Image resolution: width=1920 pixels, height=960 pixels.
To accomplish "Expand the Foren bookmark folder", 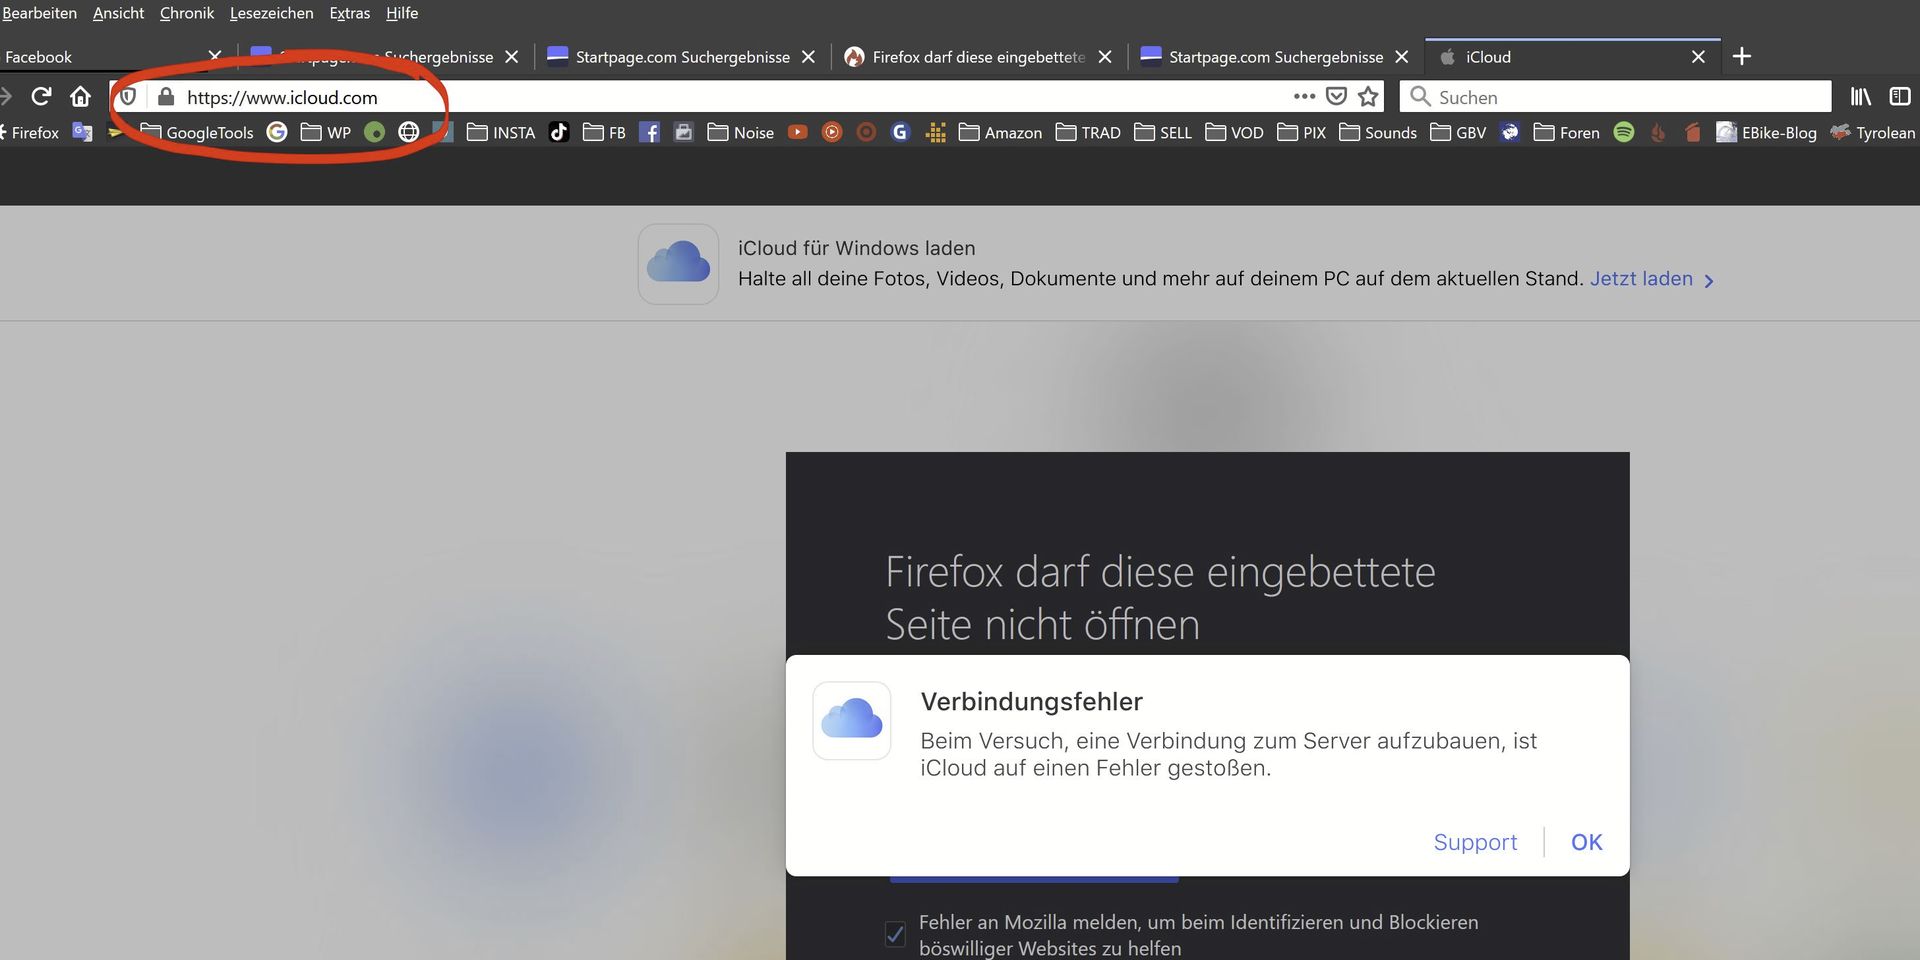I will [1567, 132].
